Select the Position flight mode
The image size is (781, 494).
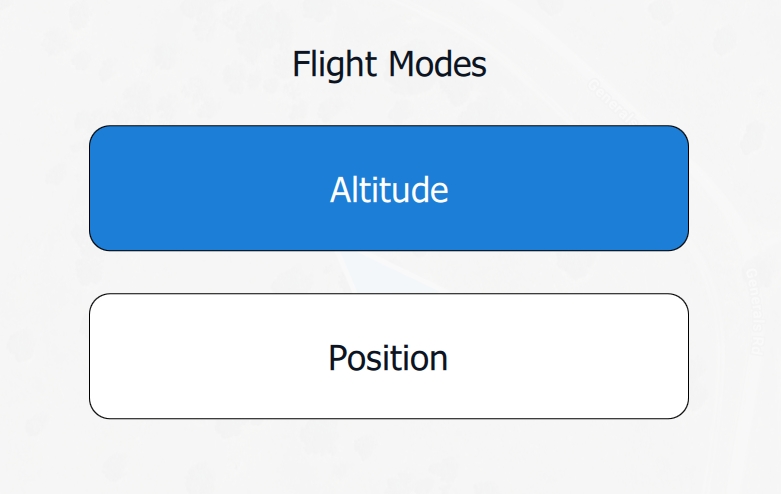click(x=389, y=356)
